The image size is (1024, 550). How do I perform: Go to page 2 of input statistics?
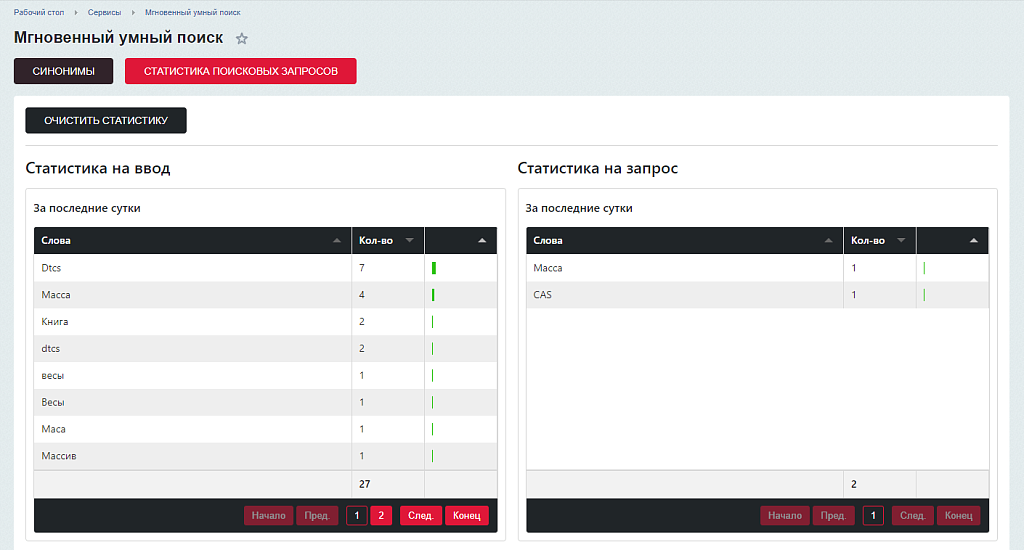click(x=381, y=516)
